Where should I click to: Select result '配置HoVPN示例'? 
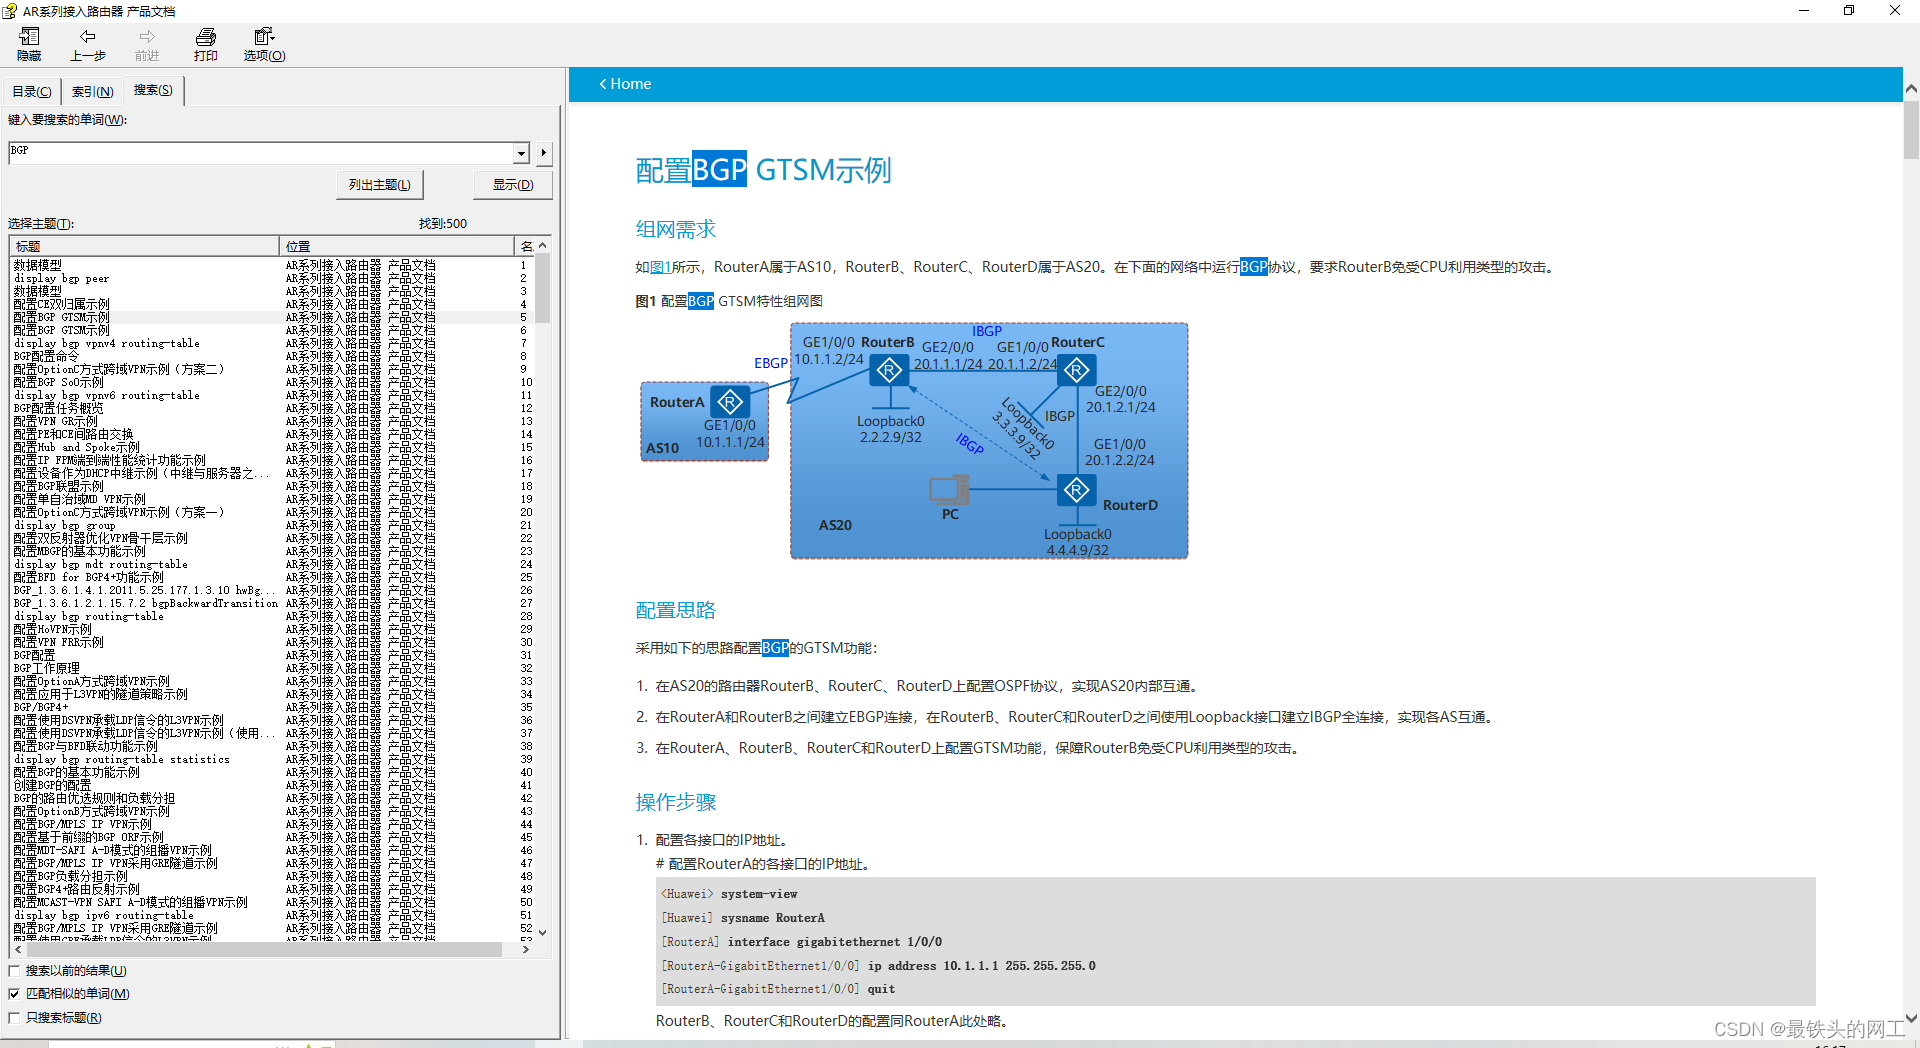pyautogui.click(x=53, y=630)
